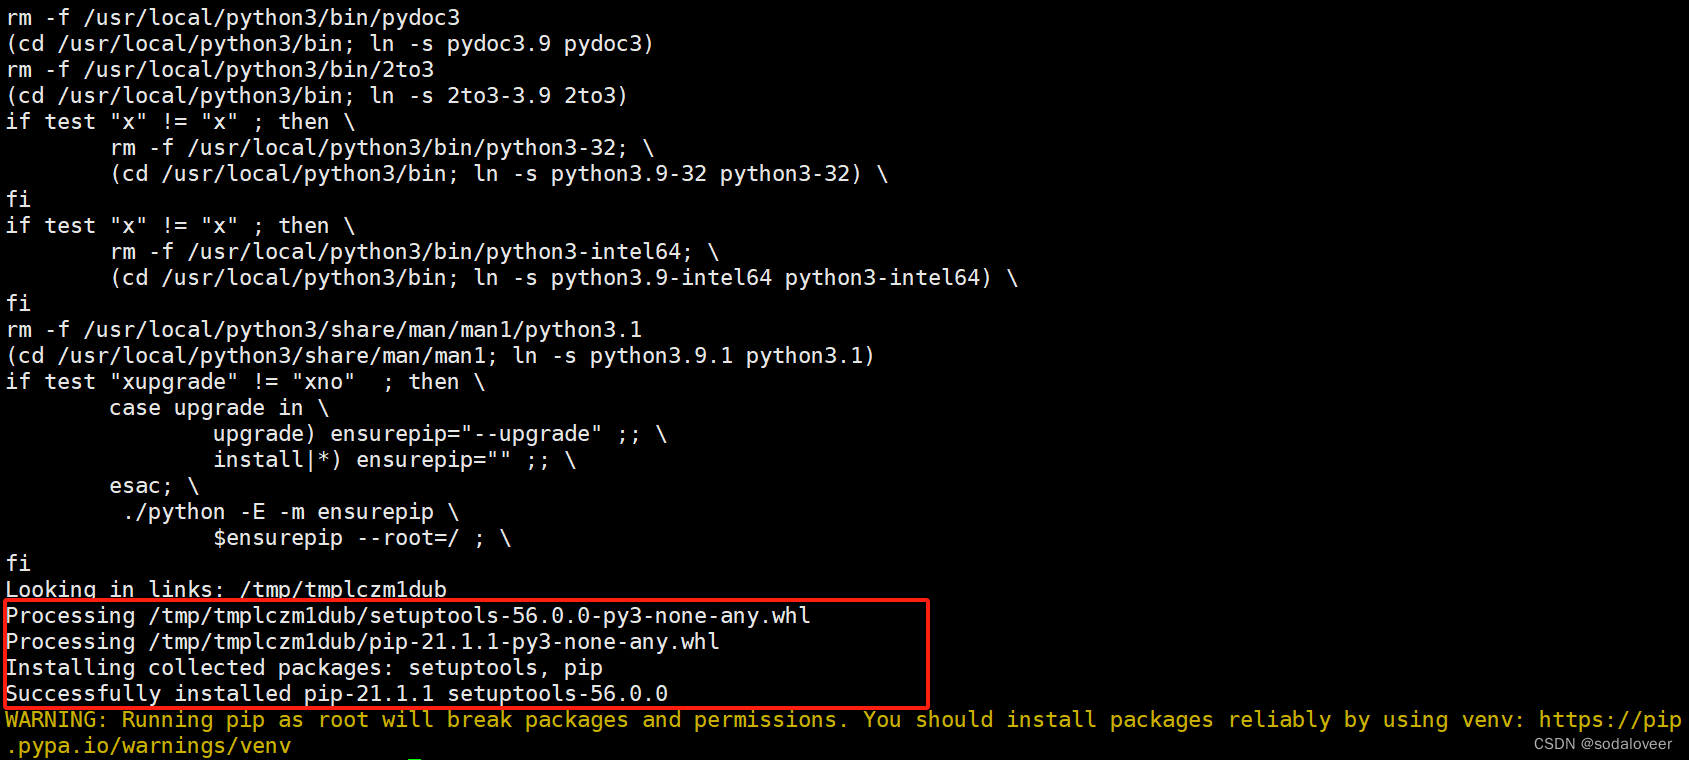The height and width of the screenshot is (760, 1689).
Task: Click the rm -f man1/python3.1 line
Action: click(324, 330)
